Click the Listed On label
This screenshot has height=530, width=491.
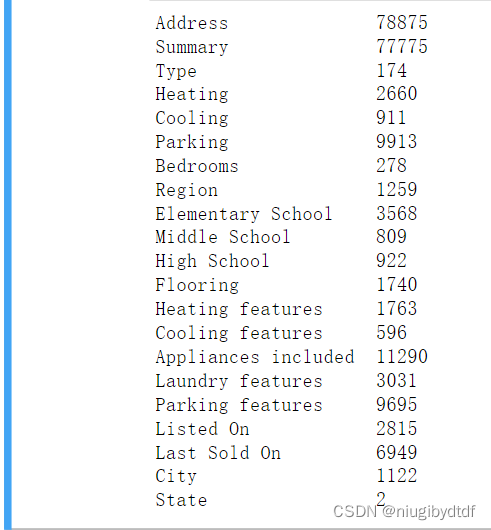[x=202, y=429]
